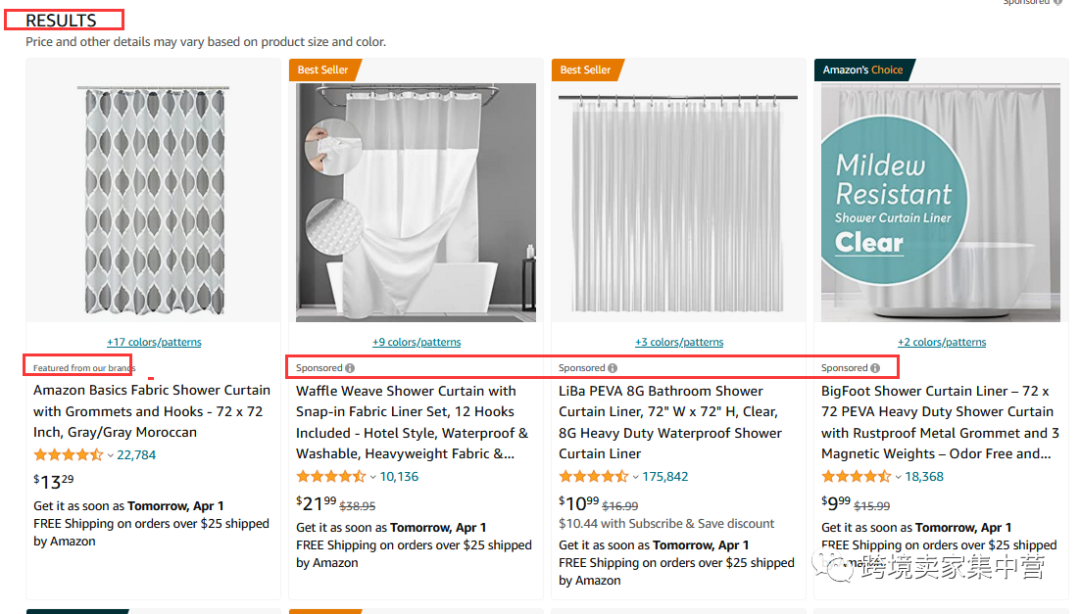Open Amazon Basics Fabric Shower Curtain title link

coord(152,411)
